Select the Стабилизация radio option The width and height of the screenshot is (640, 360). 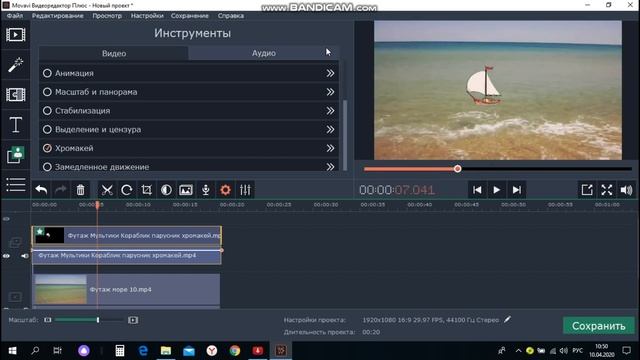tap(47, 111)
